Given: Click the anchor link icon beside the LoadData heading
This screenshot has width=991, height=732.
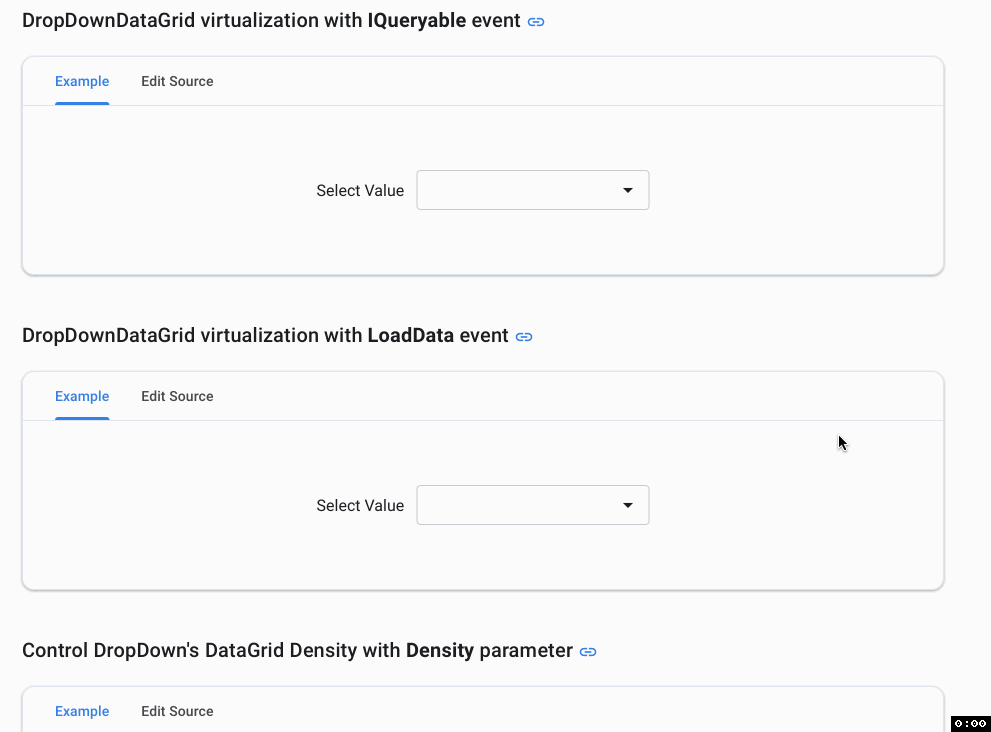Looking at the screenshot, I should [524, 336].
